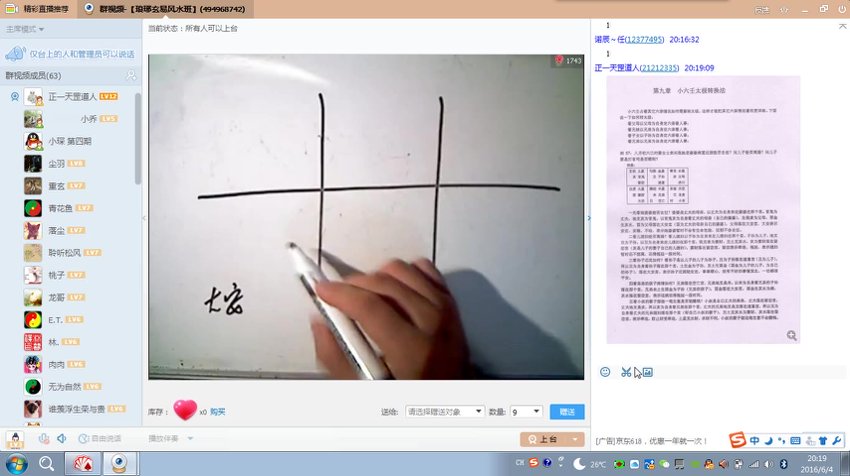Open the user ID link 12377495
The image size is (850, 476).
(x=644, y=40)
